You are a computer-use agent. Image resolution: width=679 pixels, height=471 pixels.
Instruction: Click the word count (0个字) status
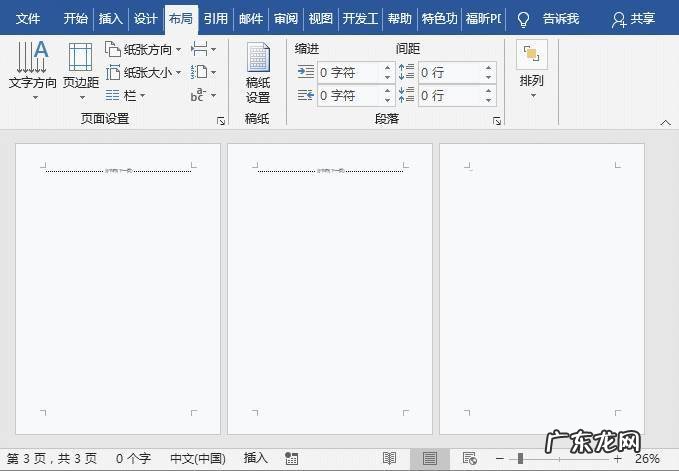click(133, 458)
